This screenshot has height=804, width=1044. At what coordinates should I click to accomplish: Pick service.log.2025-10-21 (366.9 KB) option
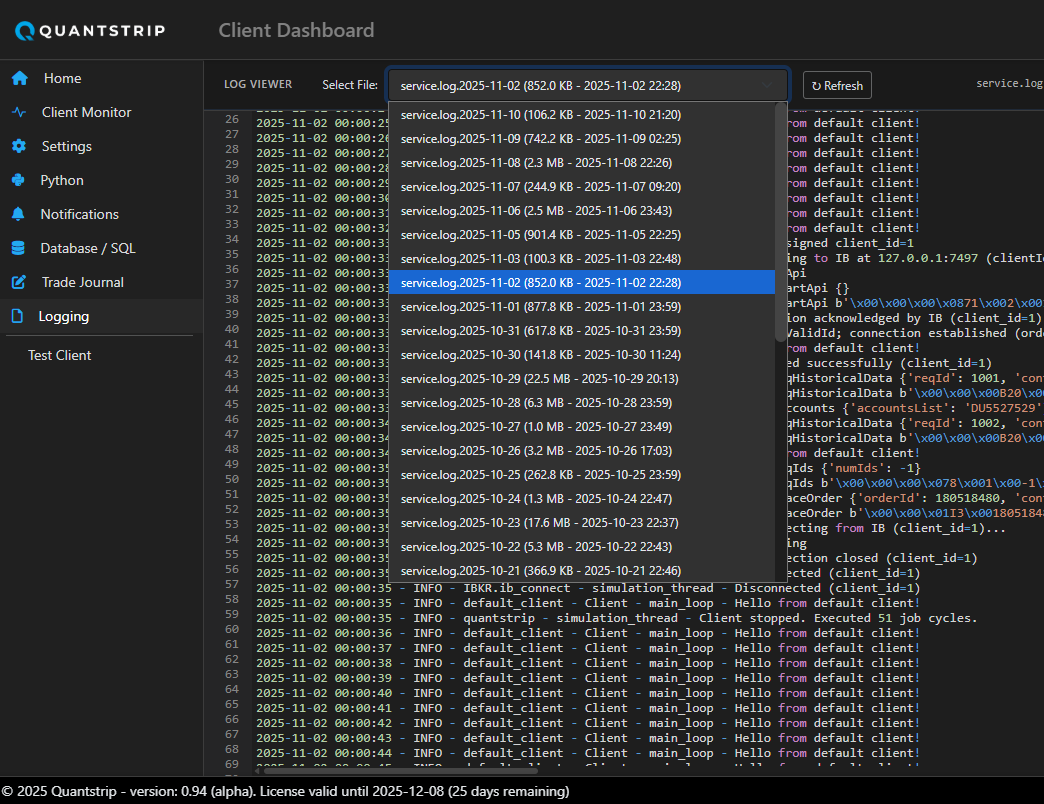tap(582, 570)
